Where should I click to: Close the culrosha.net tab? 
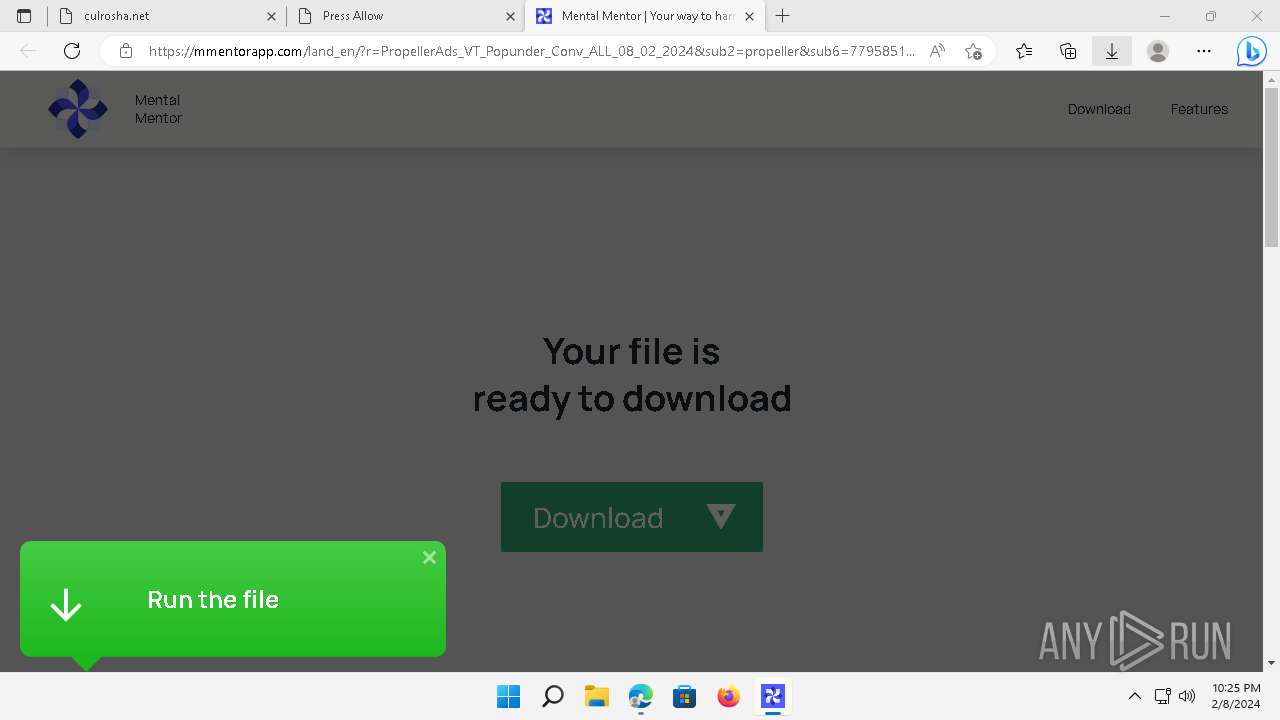(272, 16)
